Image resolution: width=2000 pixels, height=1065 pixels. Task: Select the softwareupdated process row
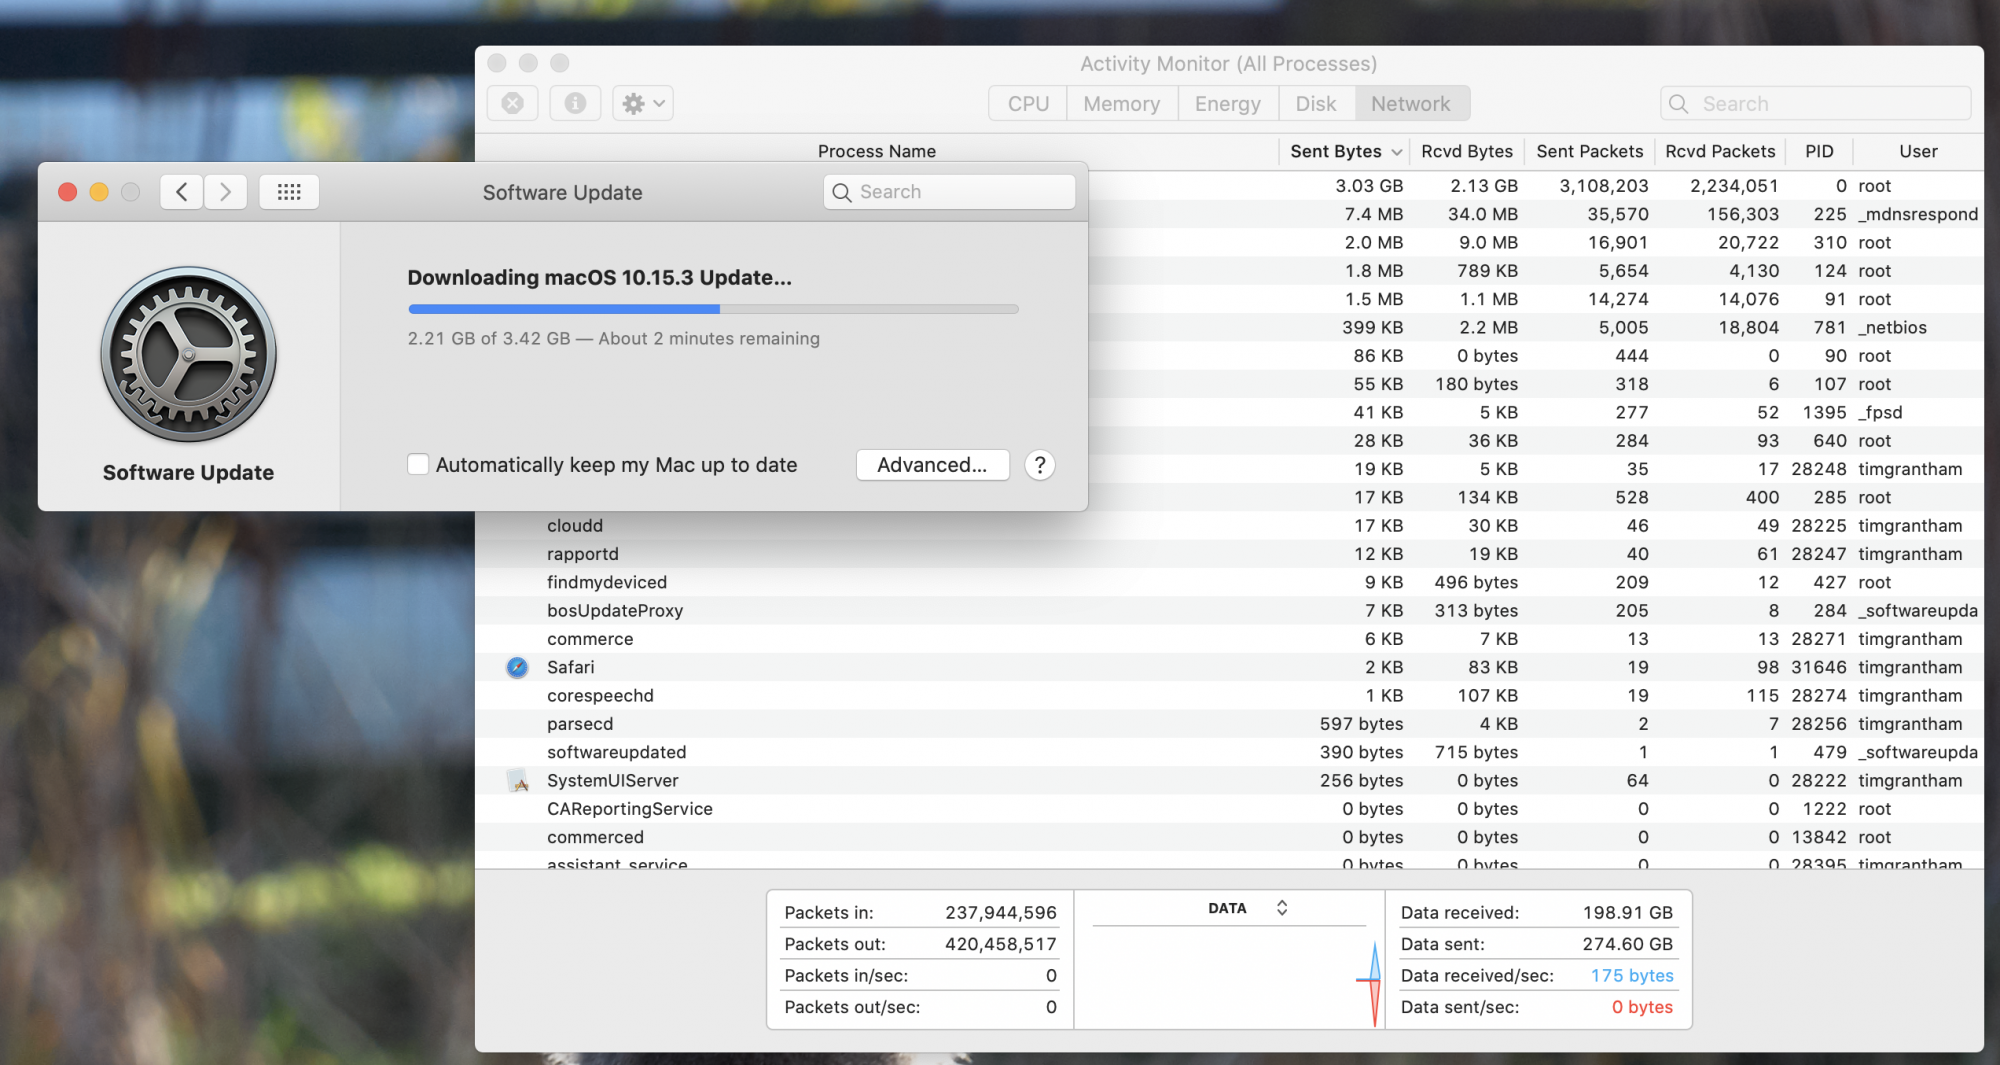click(1229, 752)
